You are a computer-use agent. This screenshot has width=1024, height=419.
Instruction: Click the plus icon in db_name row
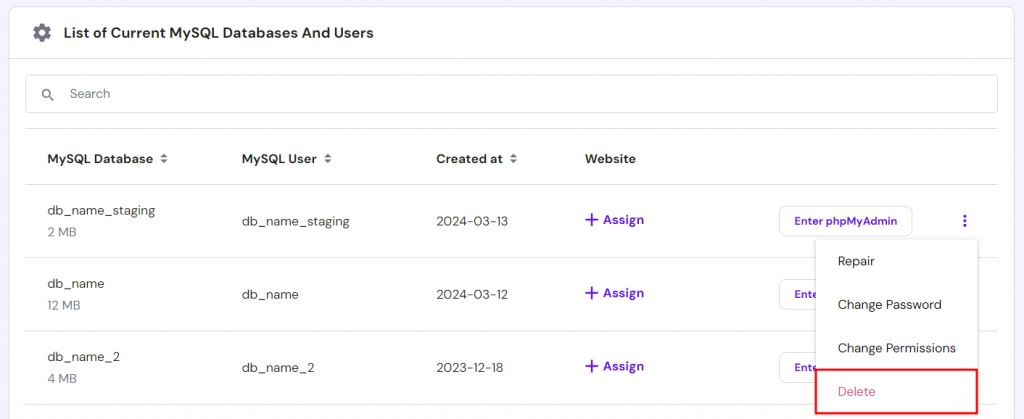click(x=591, y=293)
